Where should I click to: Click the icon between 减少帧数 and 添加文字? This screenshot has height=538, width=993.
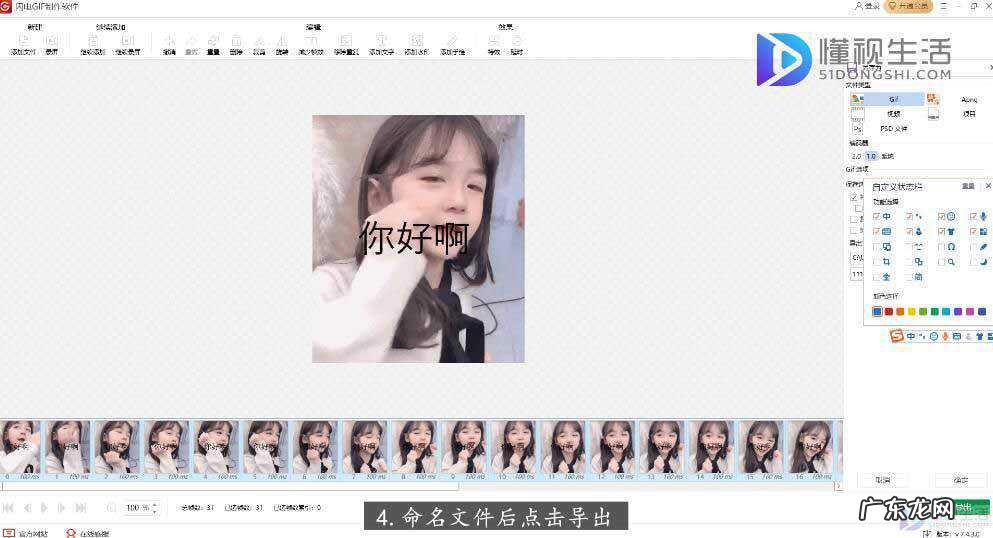click(346, 40)
